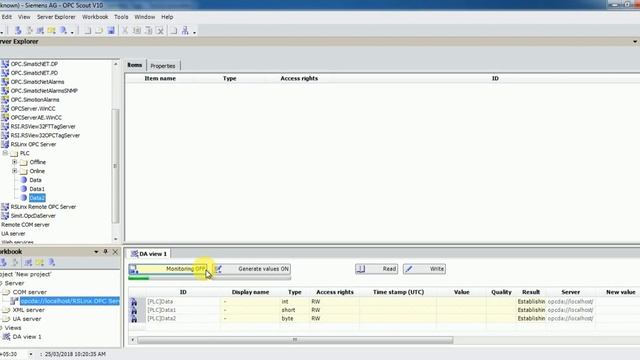Click the pencil icon on the Write button
The width and height of the screenshot is (640, 360).
(409, 269)
